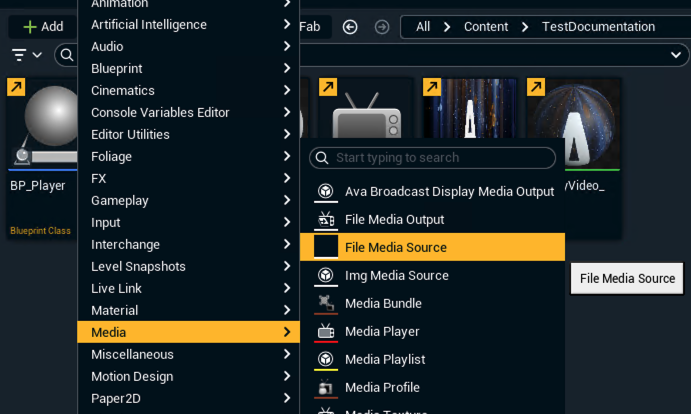Open the Gameplay submenu

(189, 201)
